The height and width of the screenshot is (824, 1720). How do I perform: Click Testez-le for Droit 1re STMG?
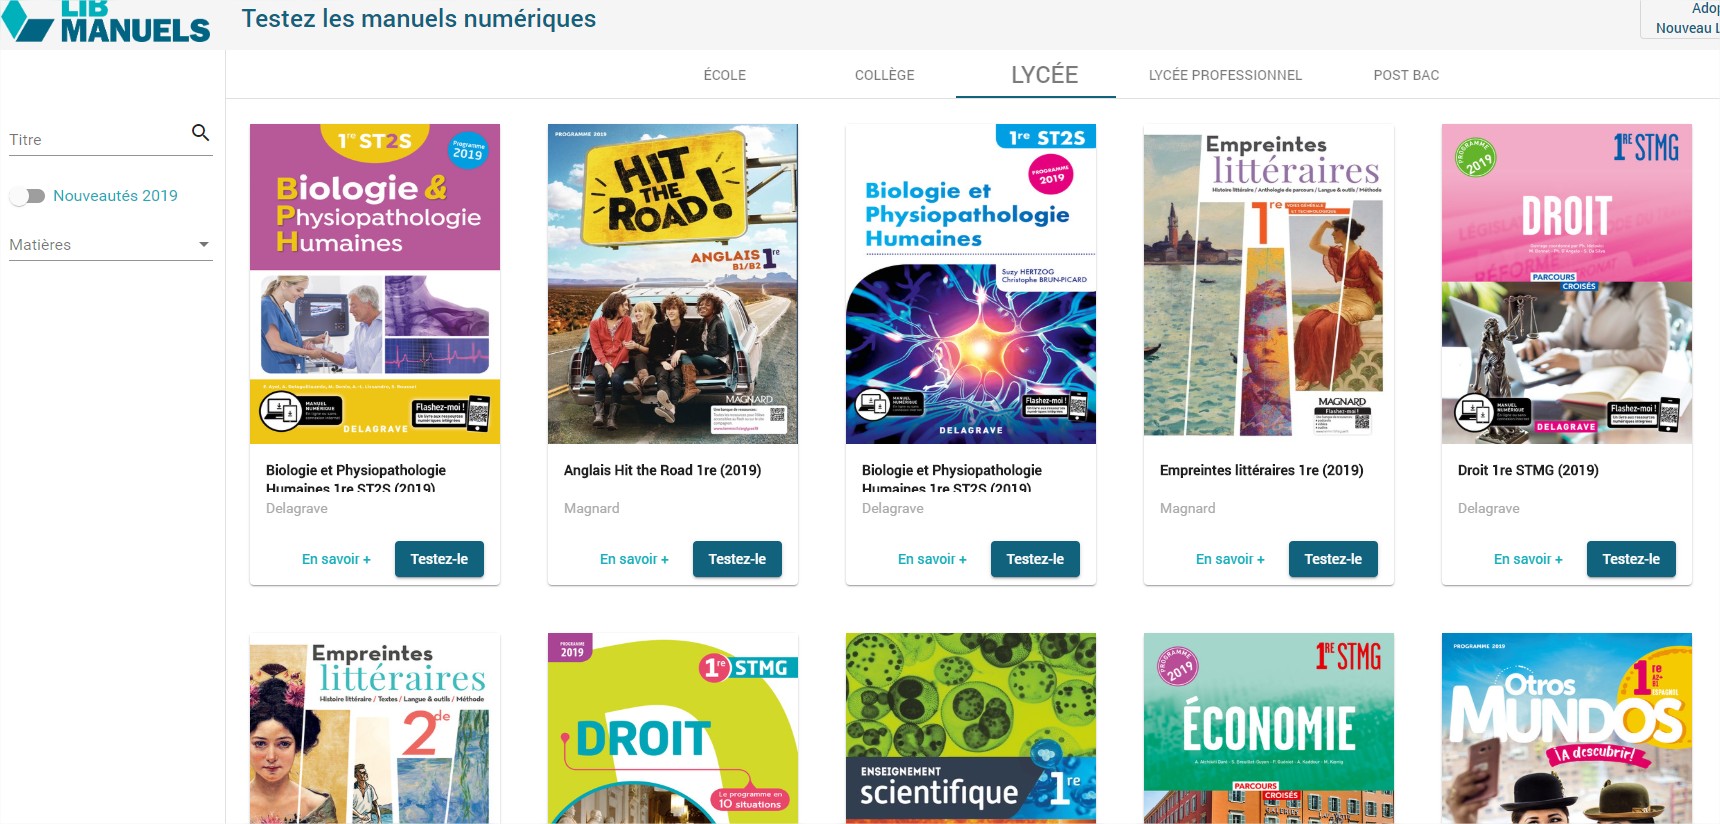[x=1631, y=559]
